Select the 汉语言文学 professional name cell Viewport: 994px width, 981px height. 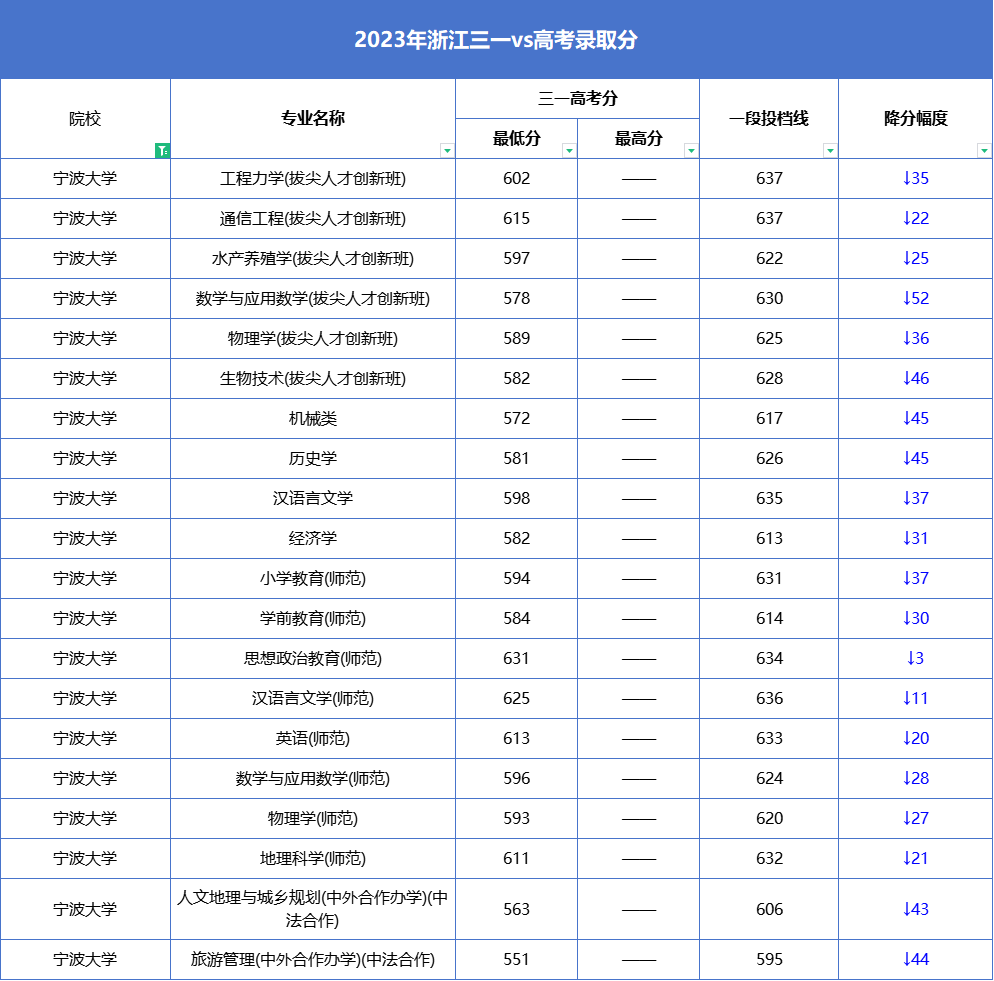click(x=313, y=498)
